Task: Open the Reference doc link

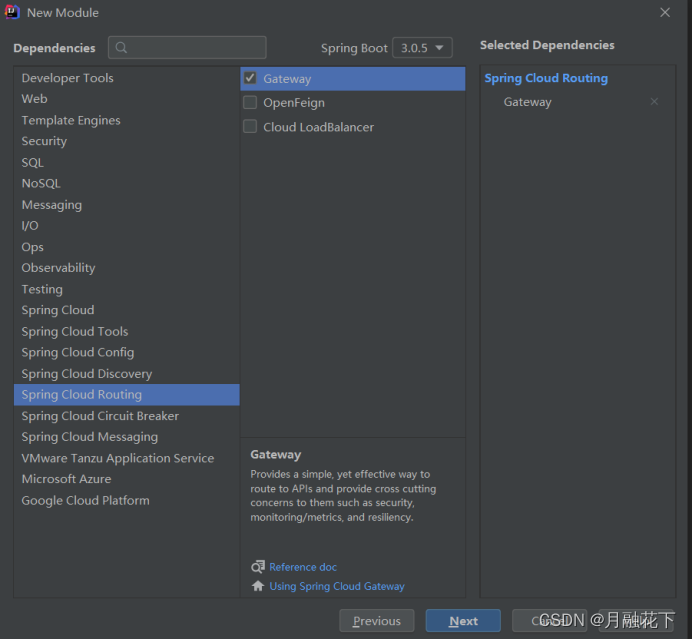Action: click(303, 567)
